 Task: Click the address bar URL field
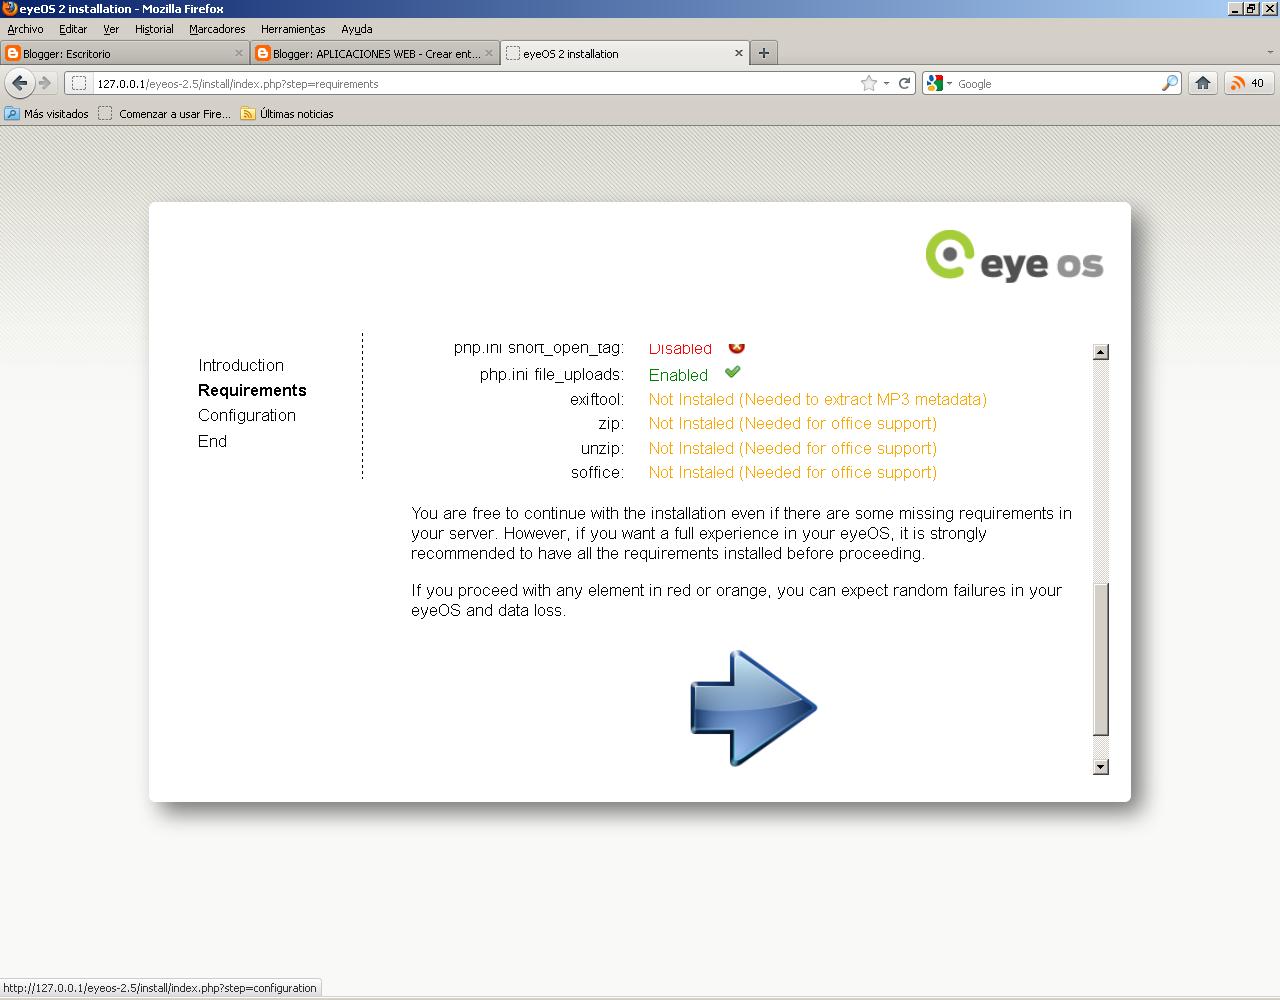(x=475, y=84)
